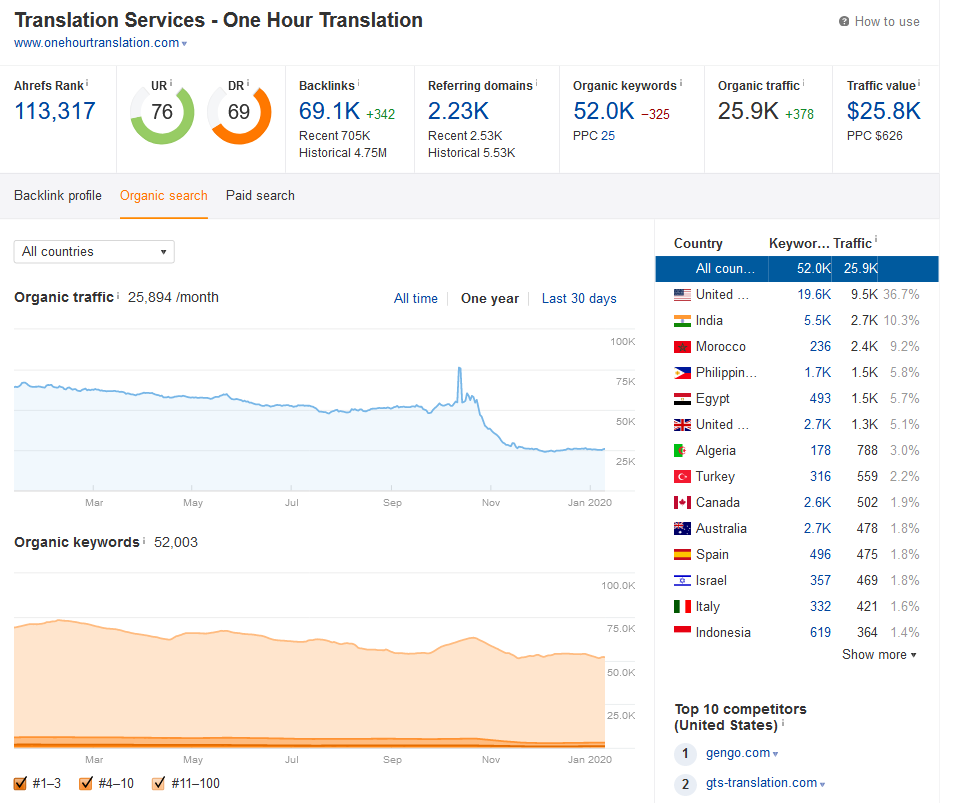Open the gengo.com competitor dropdown arrow

775,754
